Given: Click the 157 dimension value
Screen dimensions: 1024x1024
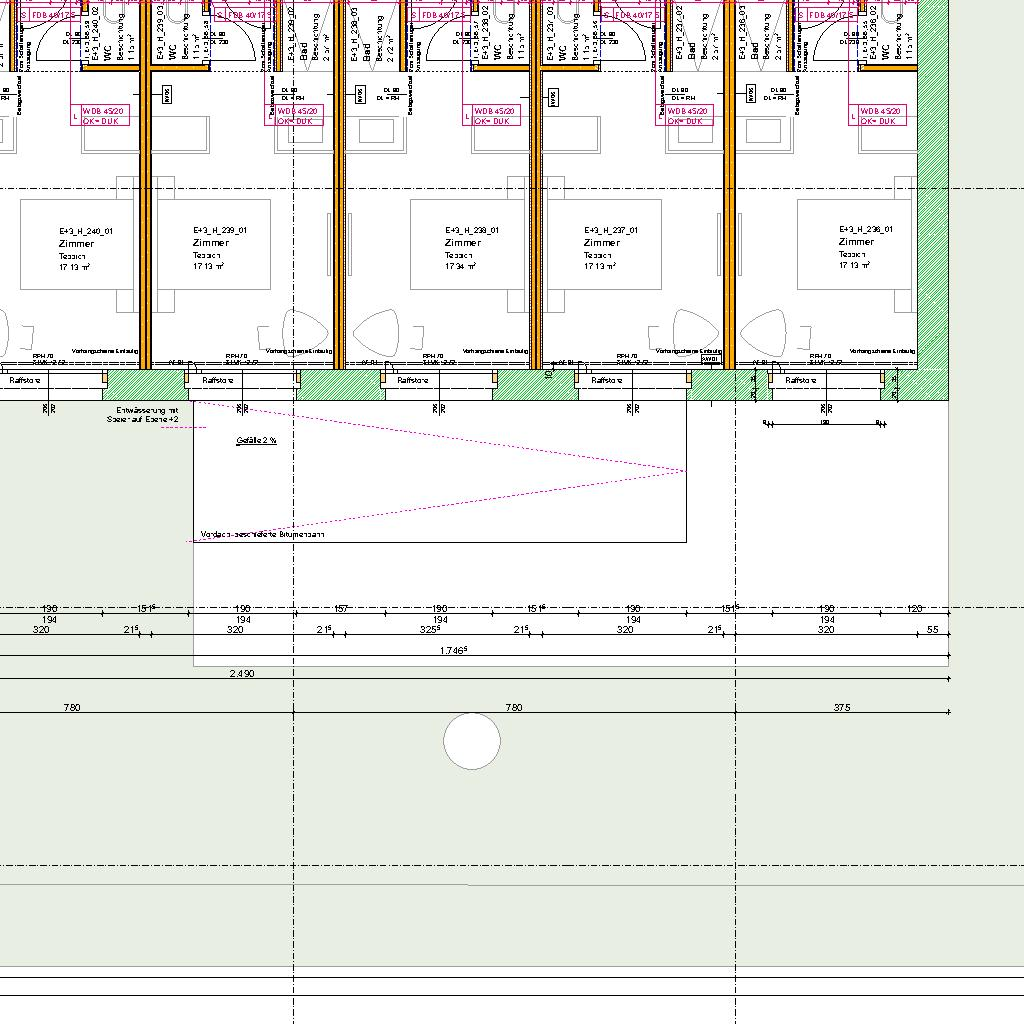Looking at the screenshot, I should (x=341, y=609).
